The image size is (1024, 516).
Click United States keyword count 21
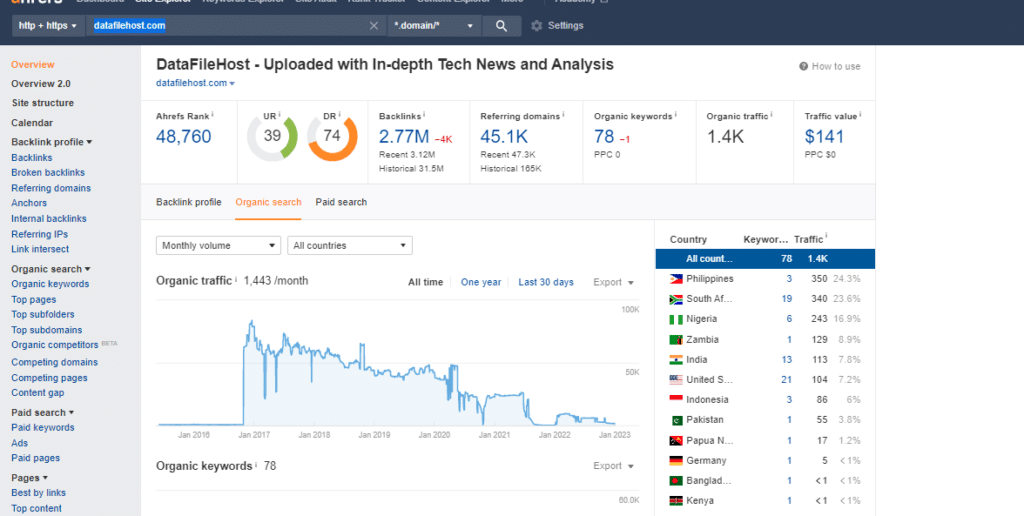click(x=786, y=379)
